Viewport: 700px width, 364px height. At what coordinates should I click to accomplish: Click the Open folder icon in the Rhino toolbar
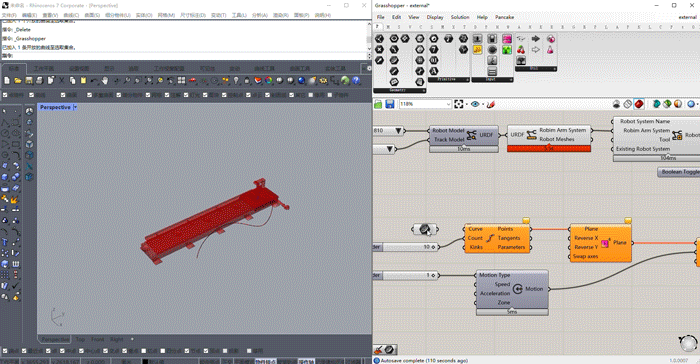18,81
